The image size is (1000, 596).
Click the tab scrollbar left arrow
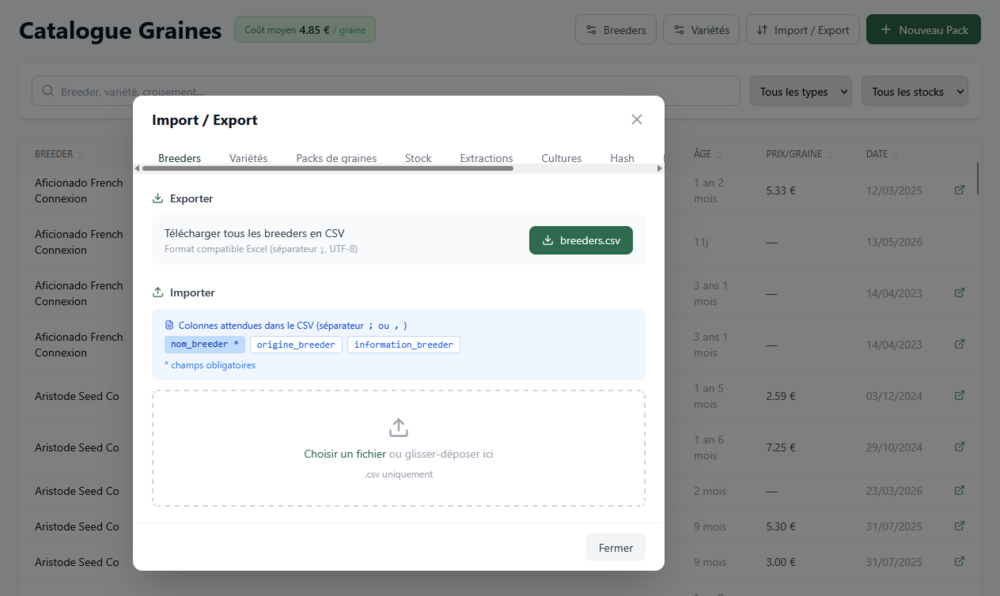click(x=137, y=168)
